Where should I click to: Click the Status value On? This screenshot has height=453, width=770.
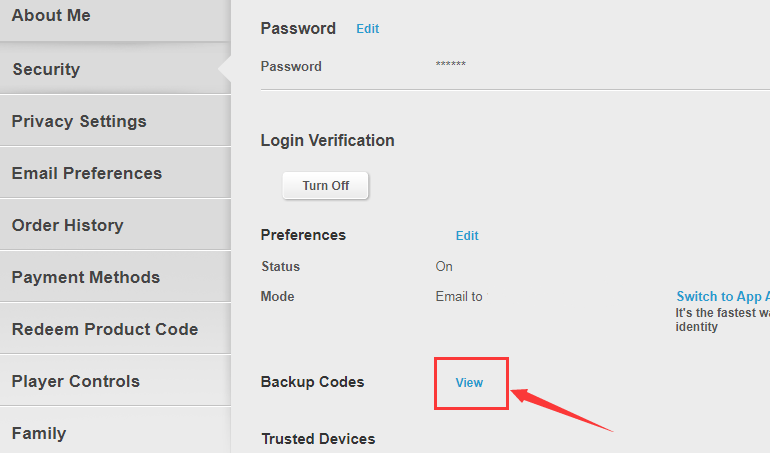click(x=444, y=267)
